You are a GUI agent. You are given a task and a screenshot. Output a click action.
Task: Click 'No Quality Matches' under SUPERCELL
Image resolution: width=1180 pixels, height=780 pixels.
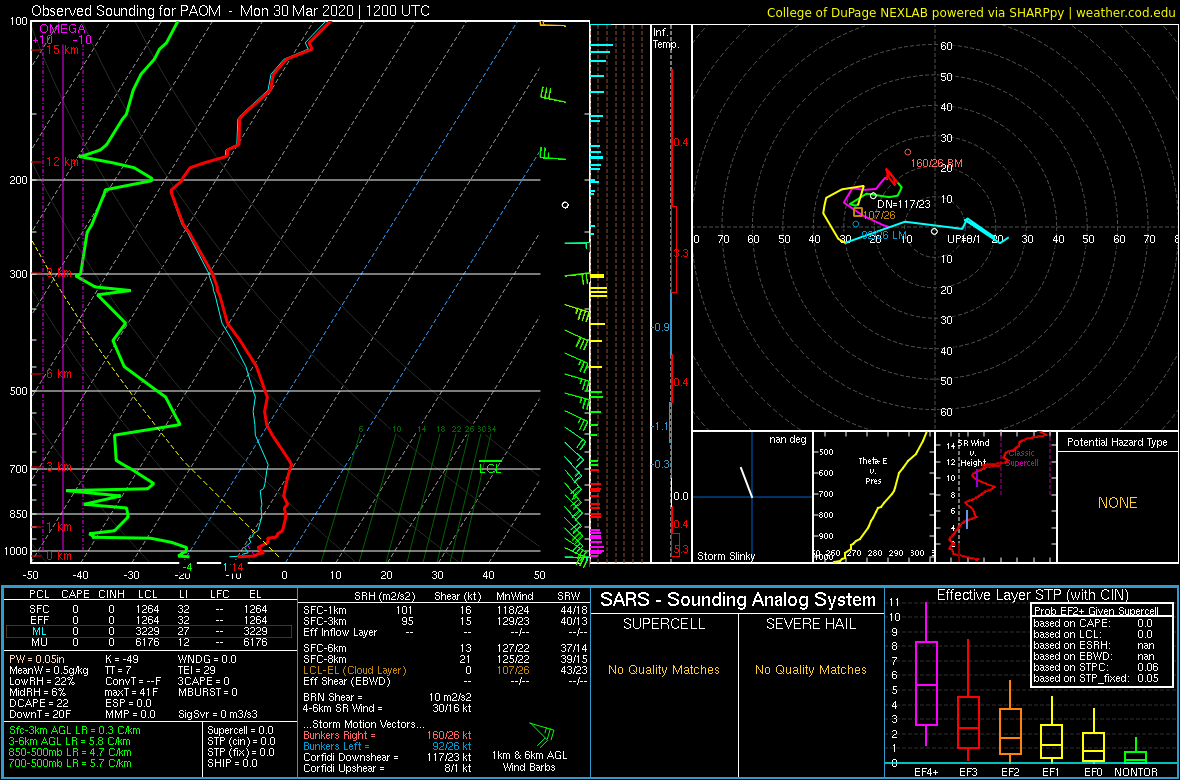[664, 669]
